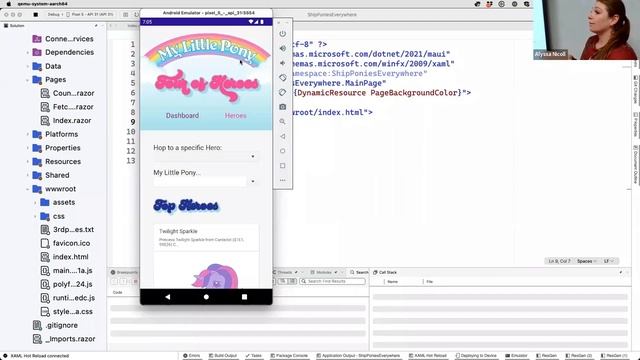Open the Debug configuration selector
640x360 pixels.
coord(54,14)
